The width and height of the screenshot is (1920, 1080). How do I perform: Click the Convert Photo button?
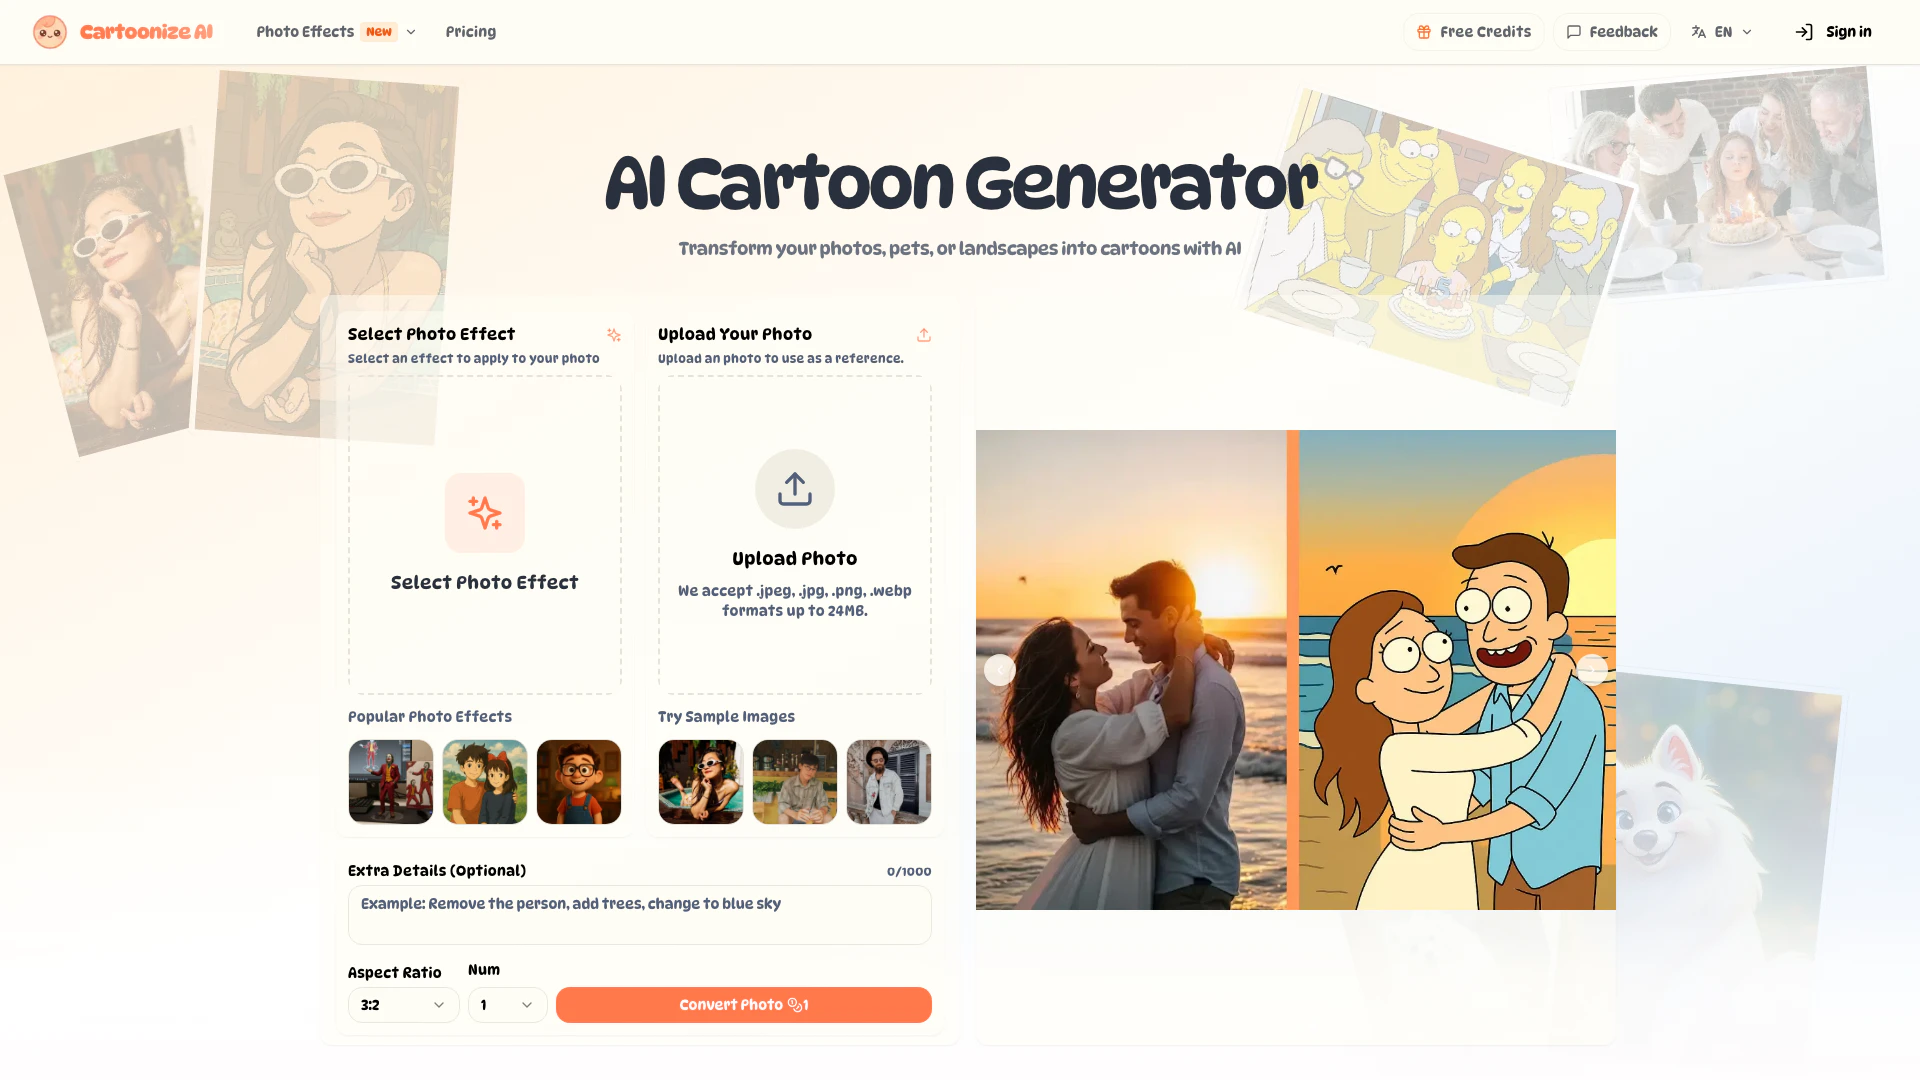[744, 1005]
